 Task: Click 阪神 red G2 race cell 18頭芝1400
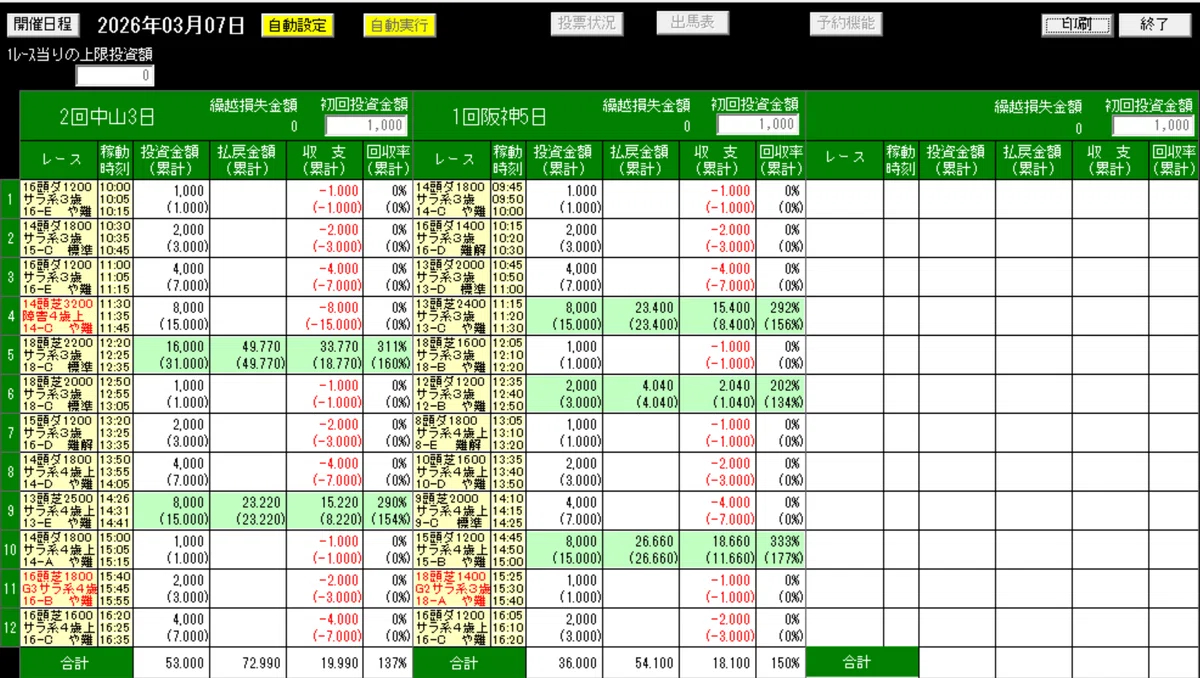tap(451, 588)
